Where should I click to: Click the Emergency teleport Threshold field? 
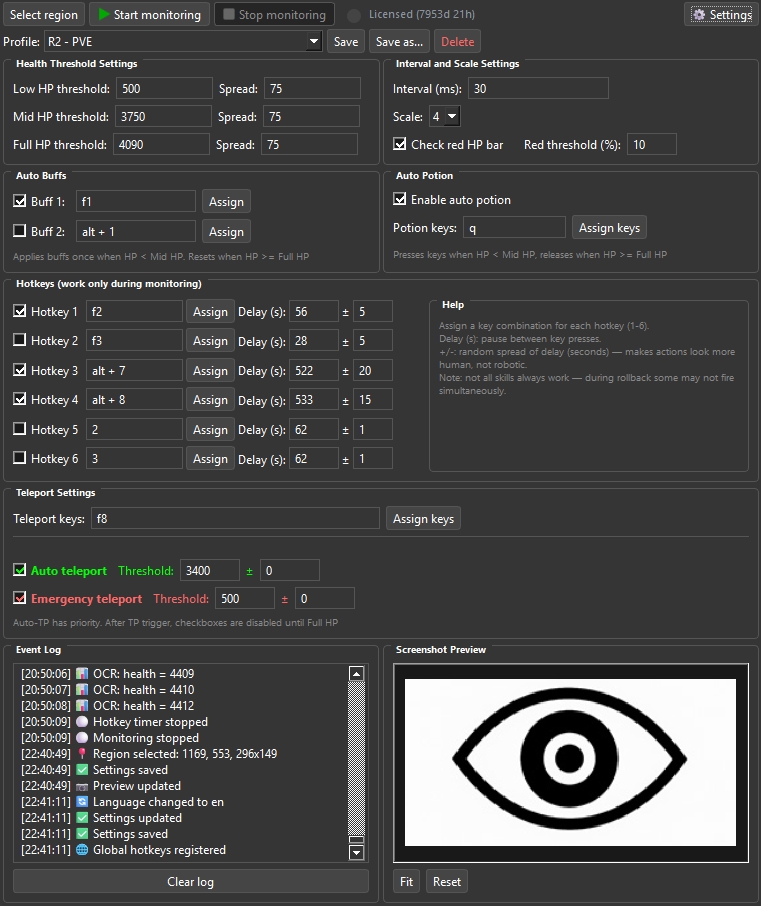pos(244,598)
